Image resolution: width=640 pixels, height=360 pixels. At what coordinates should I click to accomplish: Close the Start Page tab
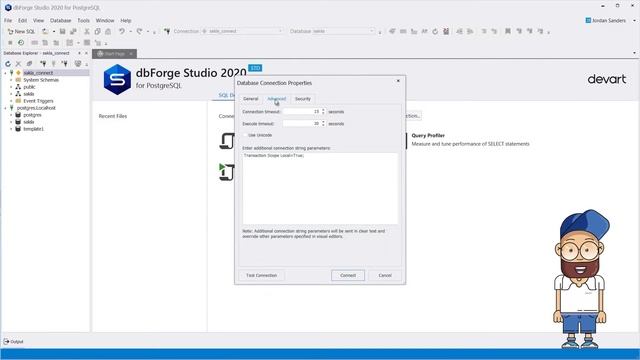point(131,54)
